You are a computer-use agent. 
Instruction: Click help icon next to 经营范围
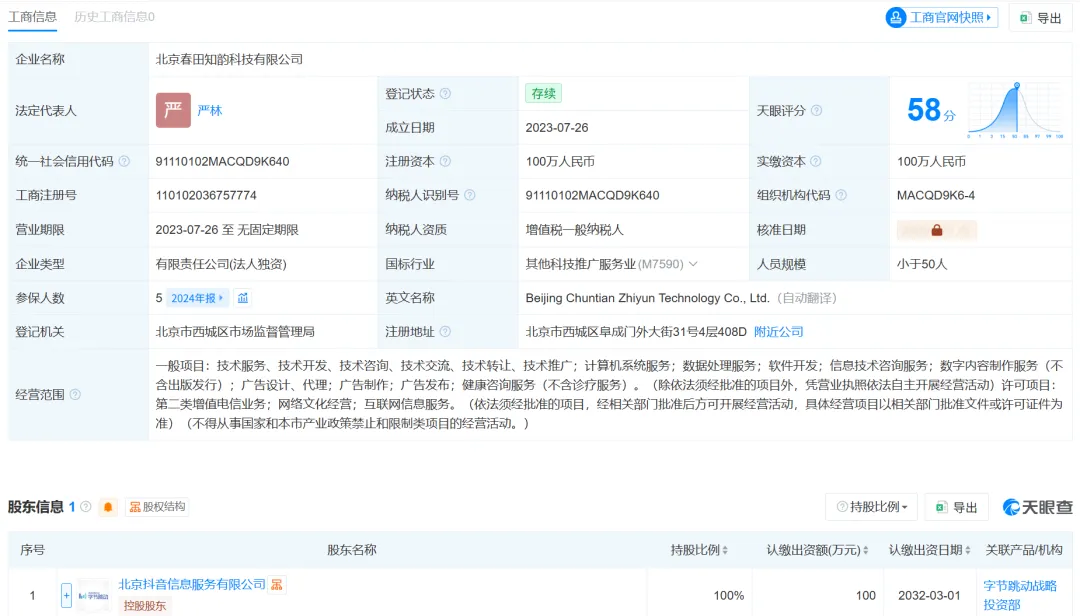[x=75, y=394]
